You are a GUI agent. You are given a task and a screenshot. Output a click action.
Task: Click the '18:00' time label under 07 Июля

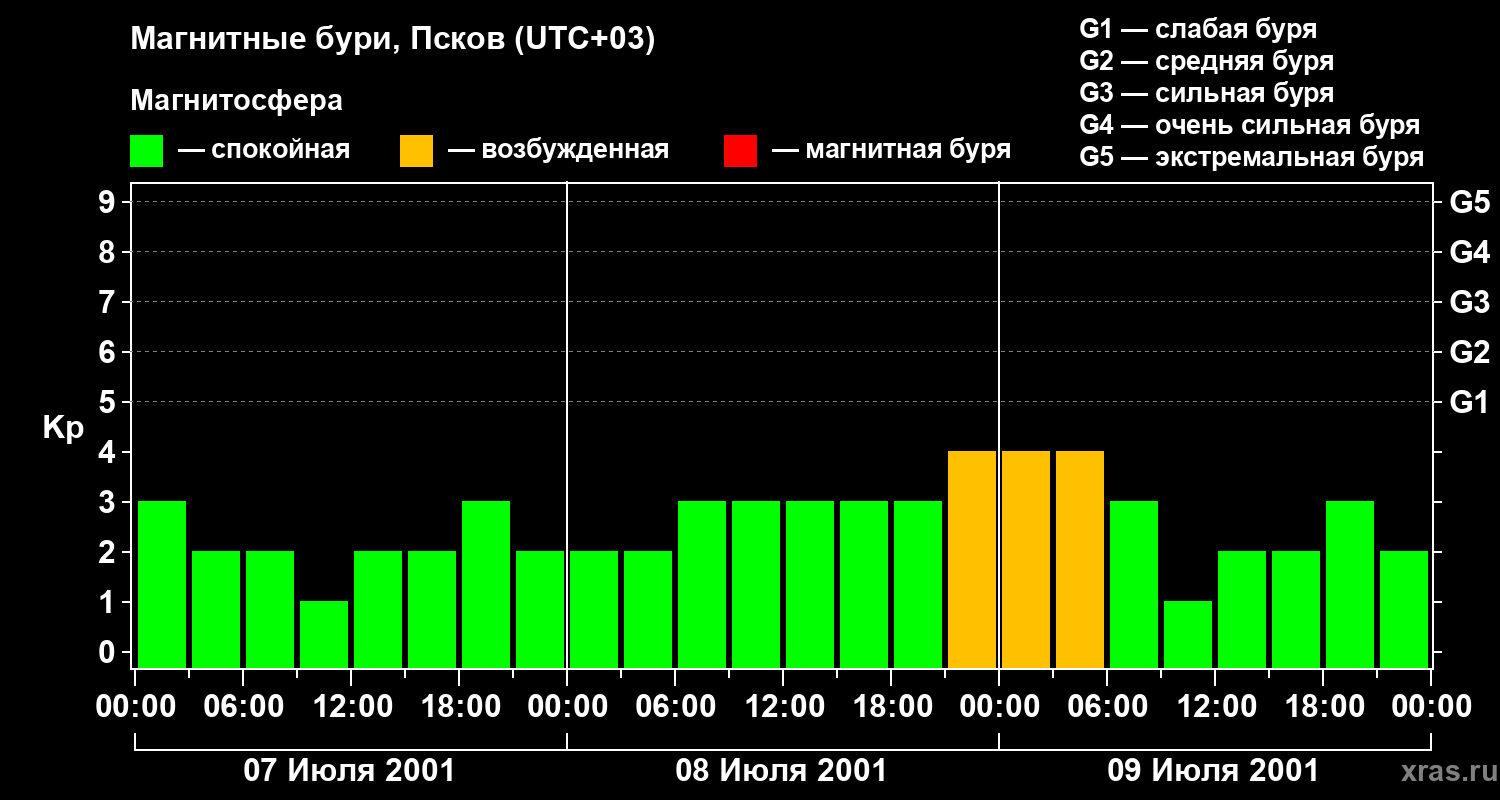pos(459,707)
